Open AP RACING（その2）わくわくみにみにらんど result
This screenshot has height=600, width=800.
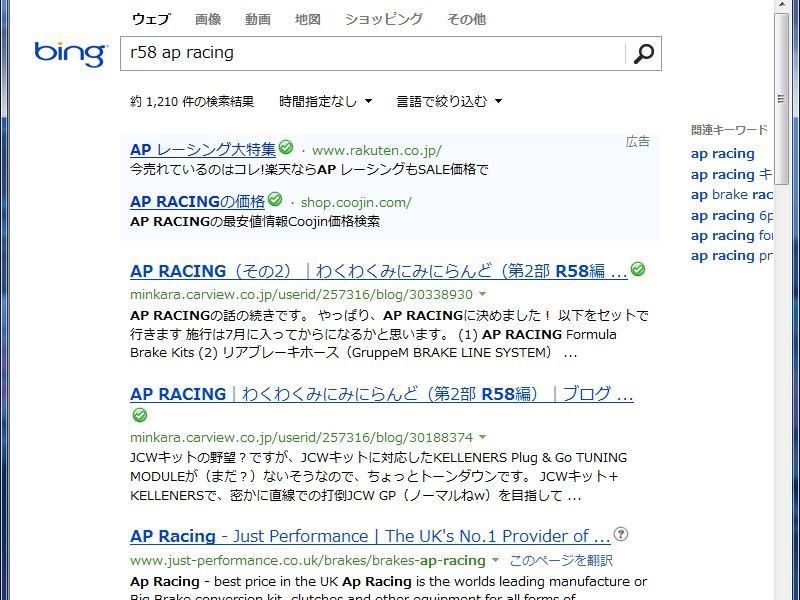pos(379,271)
